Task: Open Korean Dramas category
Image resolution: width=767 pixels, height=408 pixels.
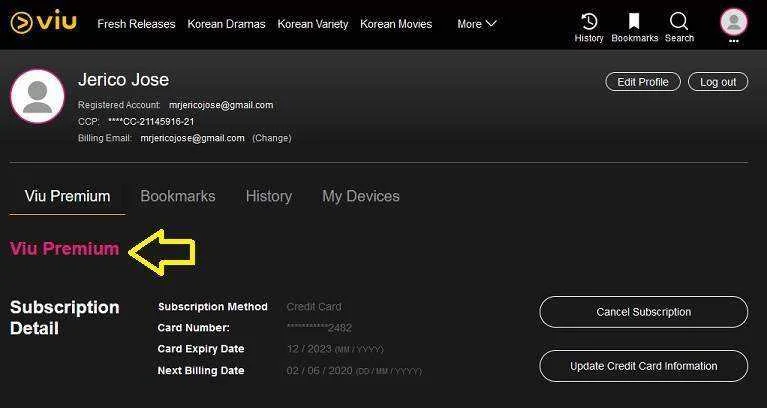Action: pyautogui.click(x=226, y=24)
